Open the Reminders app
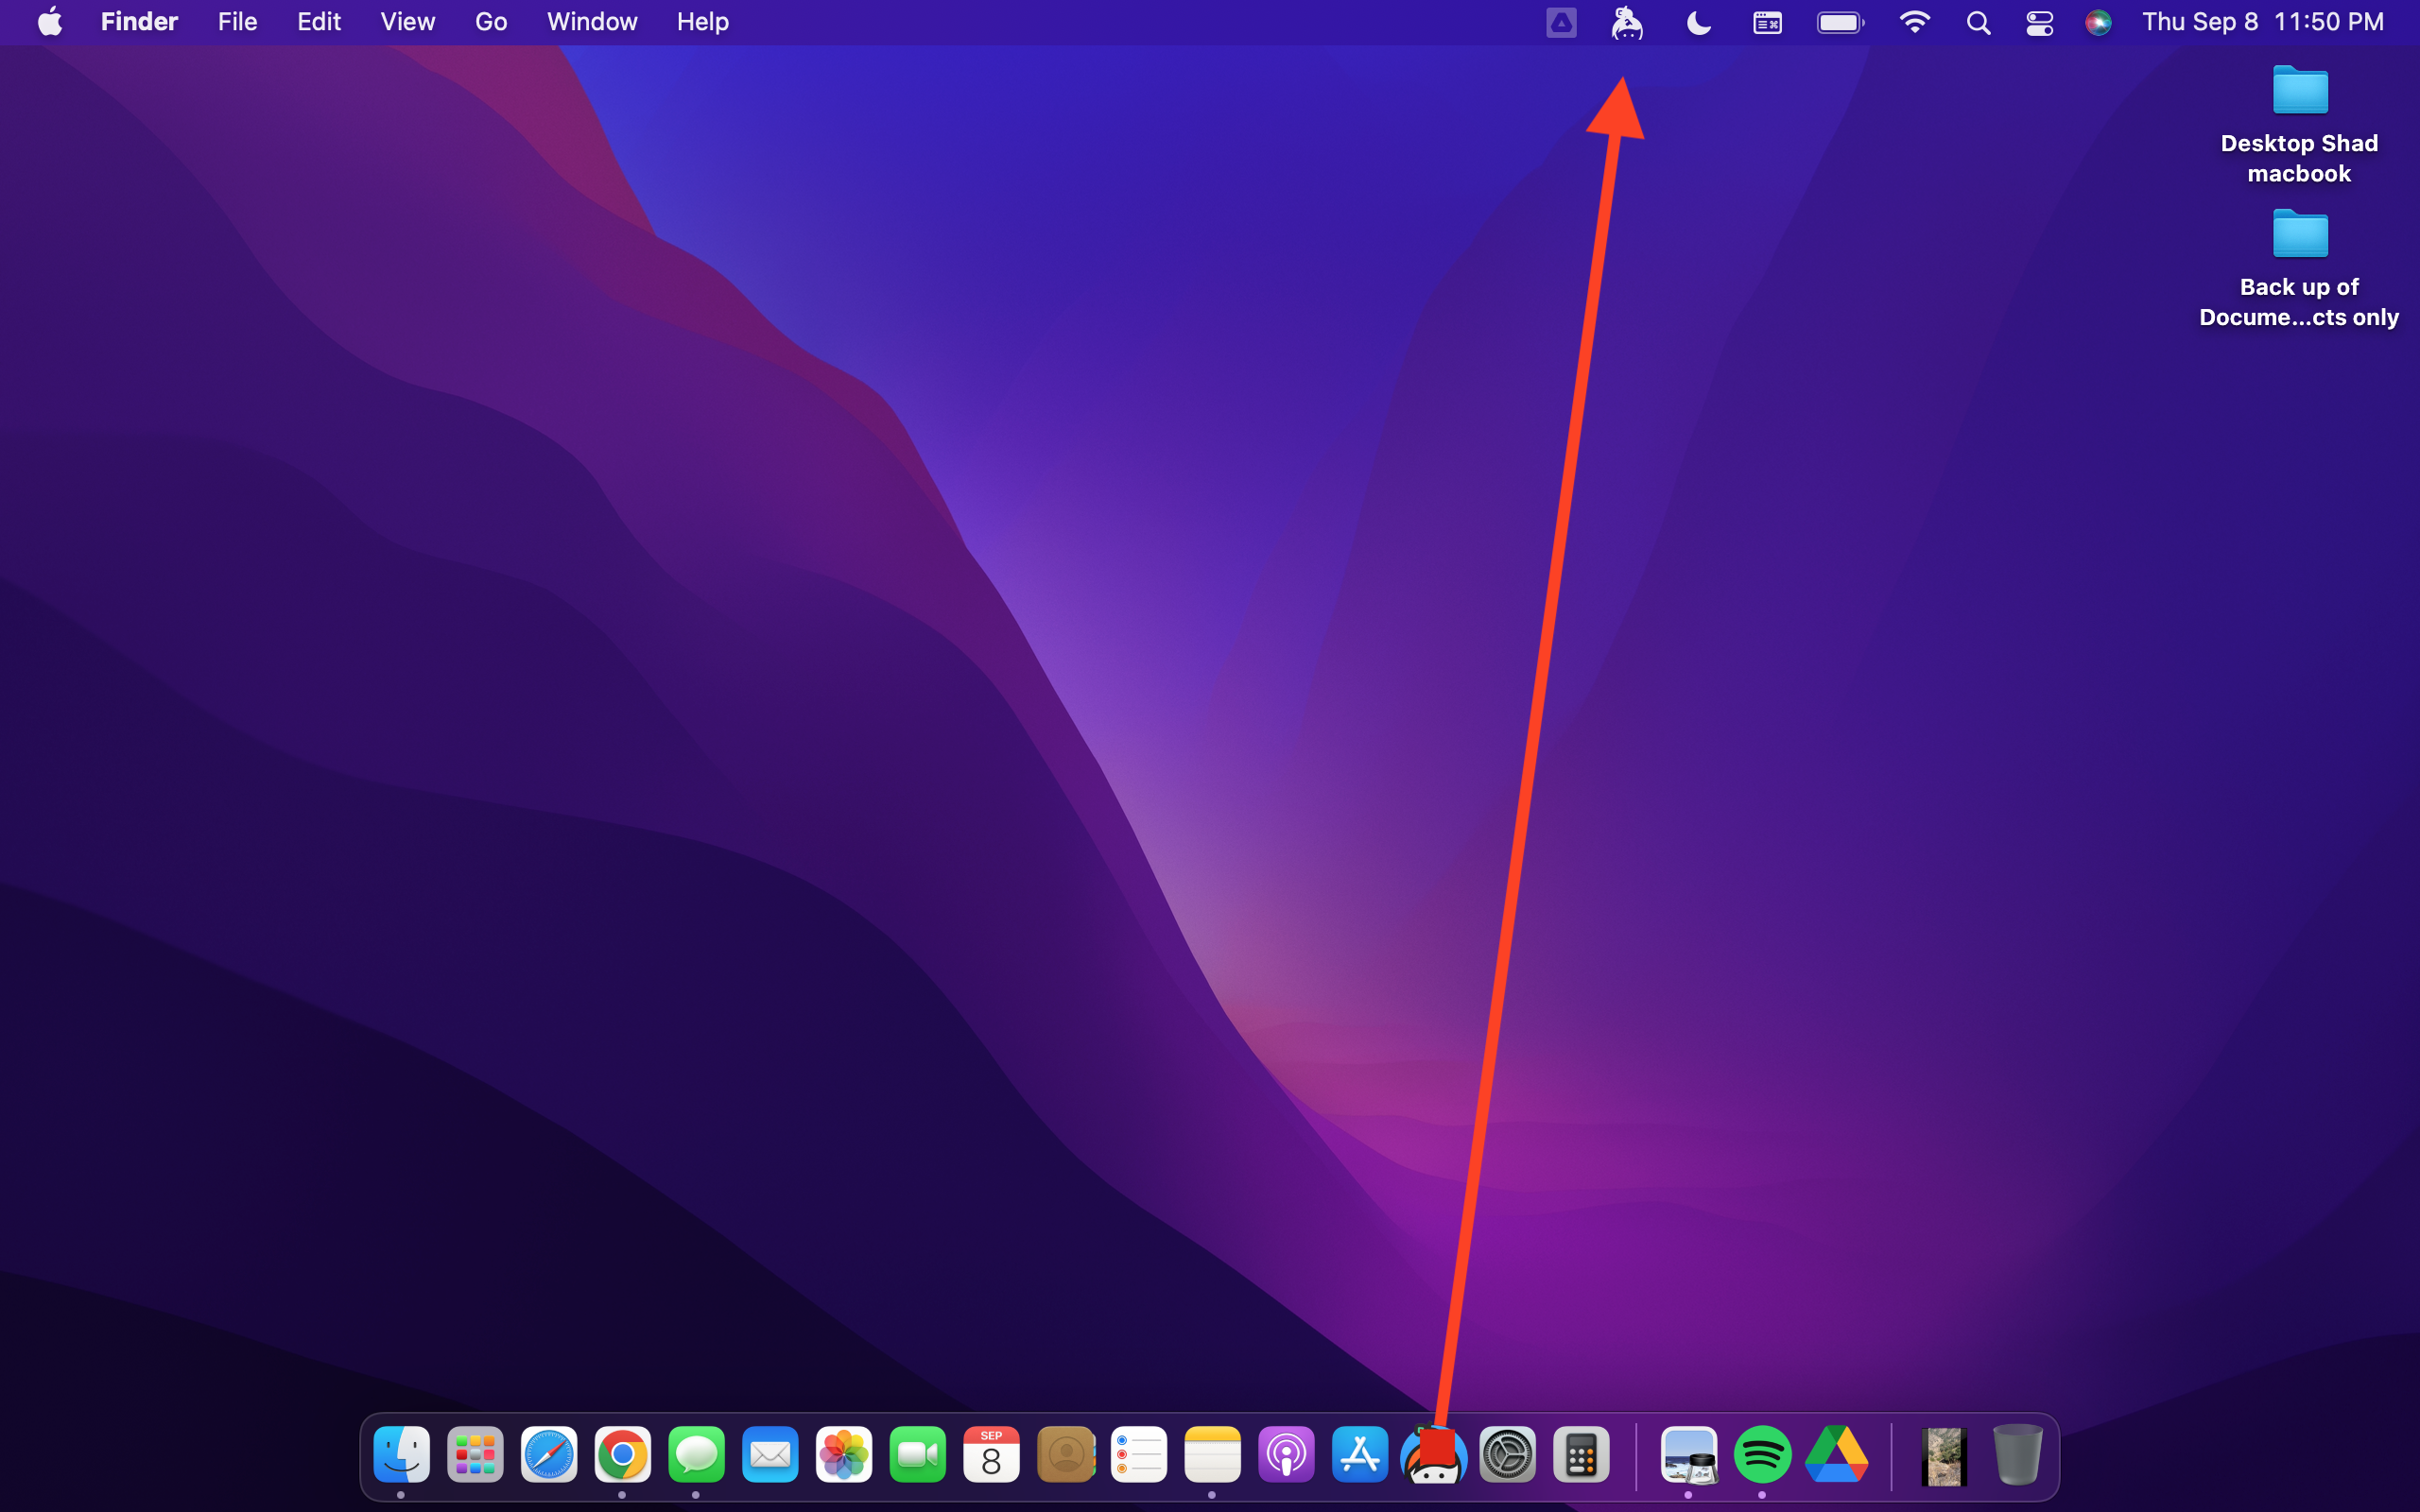The image size is (2420, 1512). (1139, 1454)
